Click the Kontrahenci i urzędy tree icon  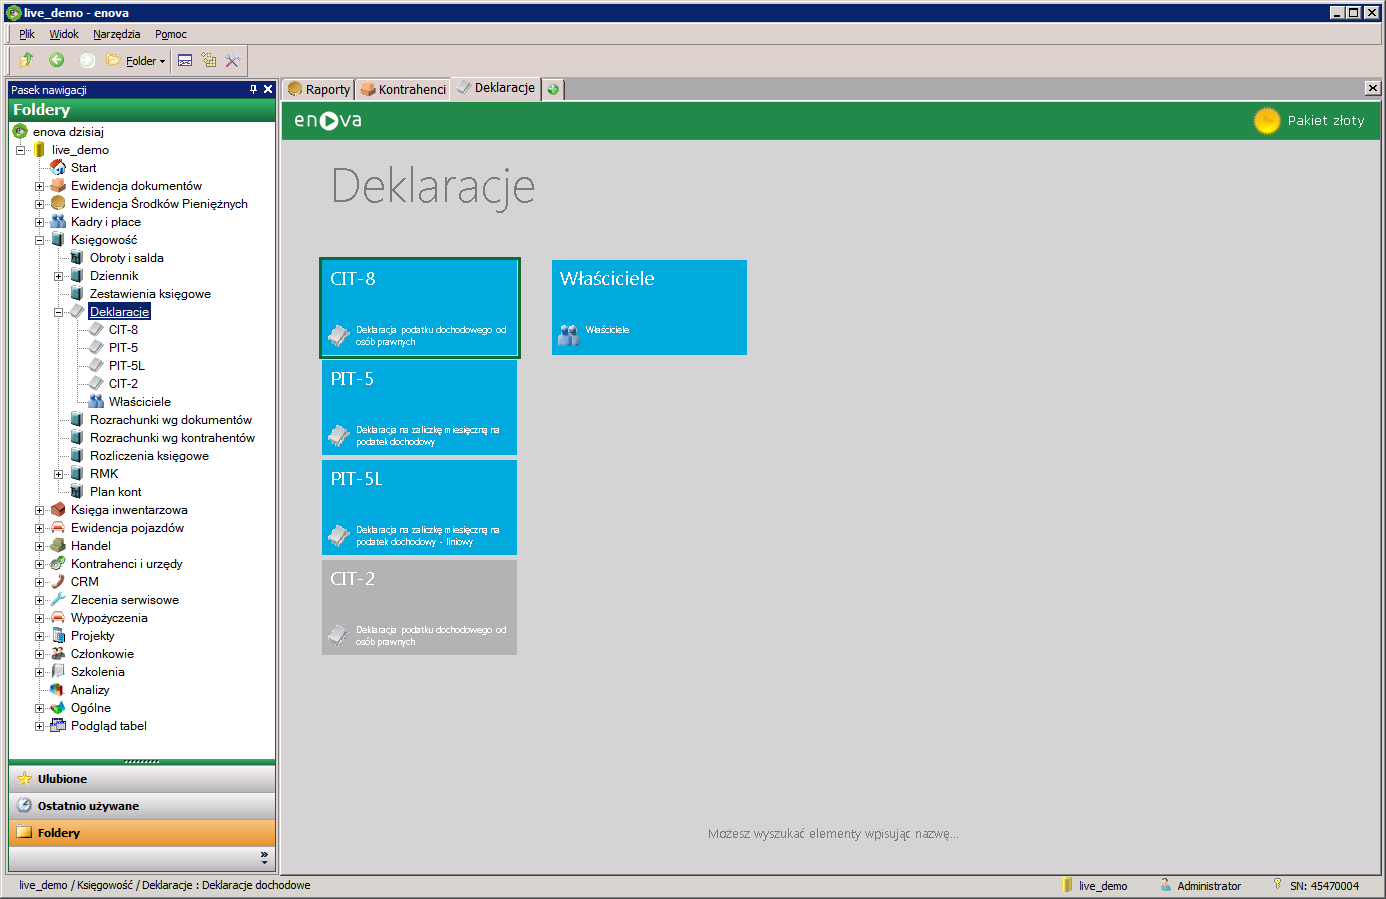pos(58,564)
